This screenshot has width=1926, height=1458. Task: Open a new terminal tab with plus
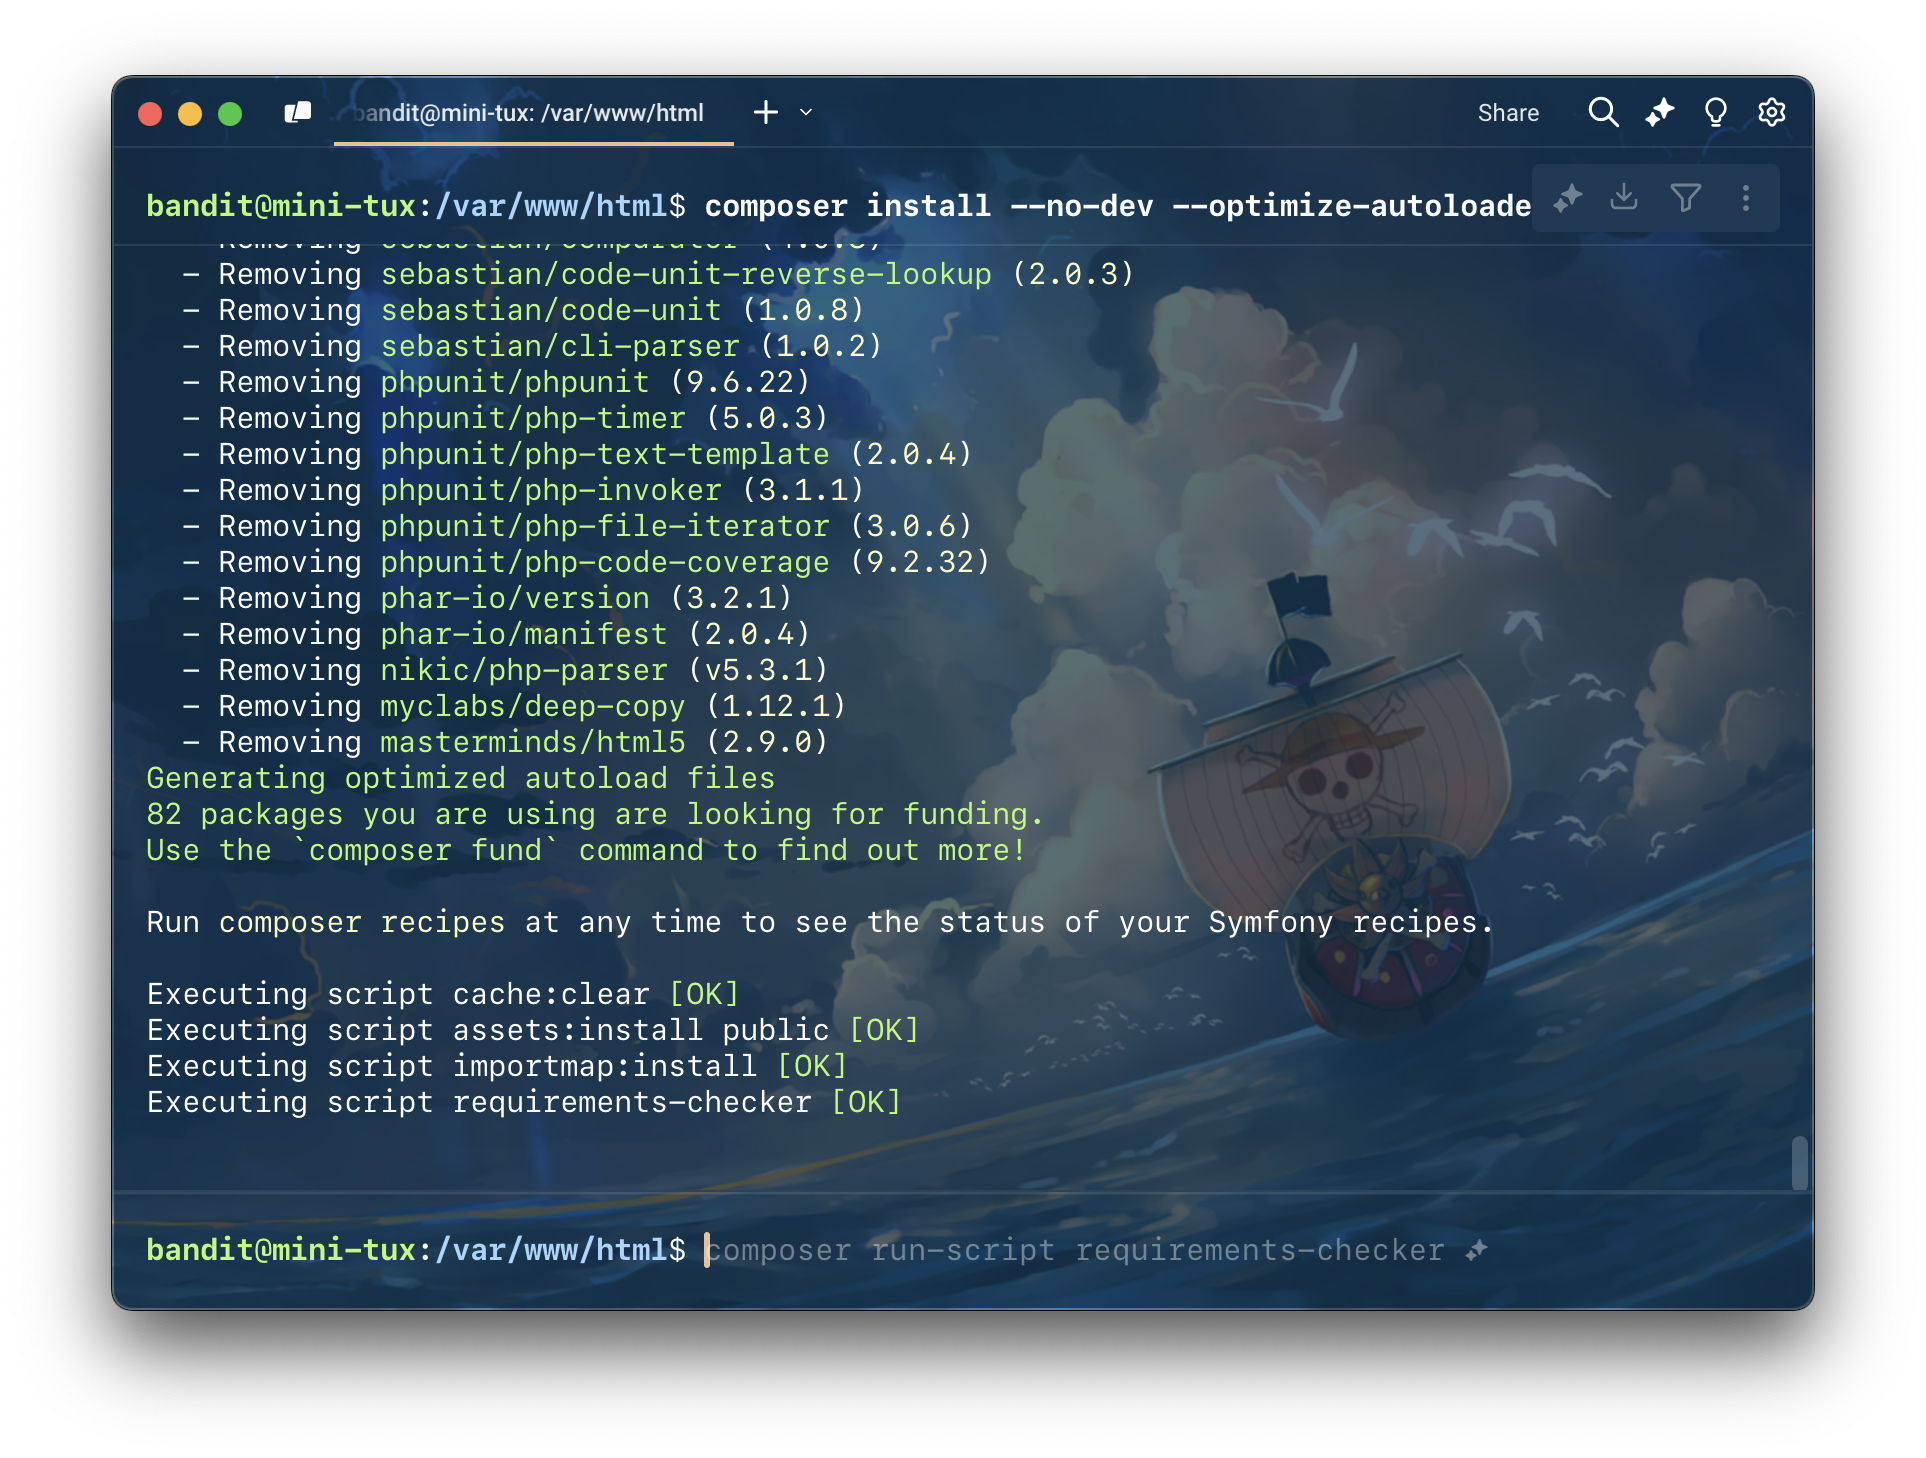click(x=766, y=112)
